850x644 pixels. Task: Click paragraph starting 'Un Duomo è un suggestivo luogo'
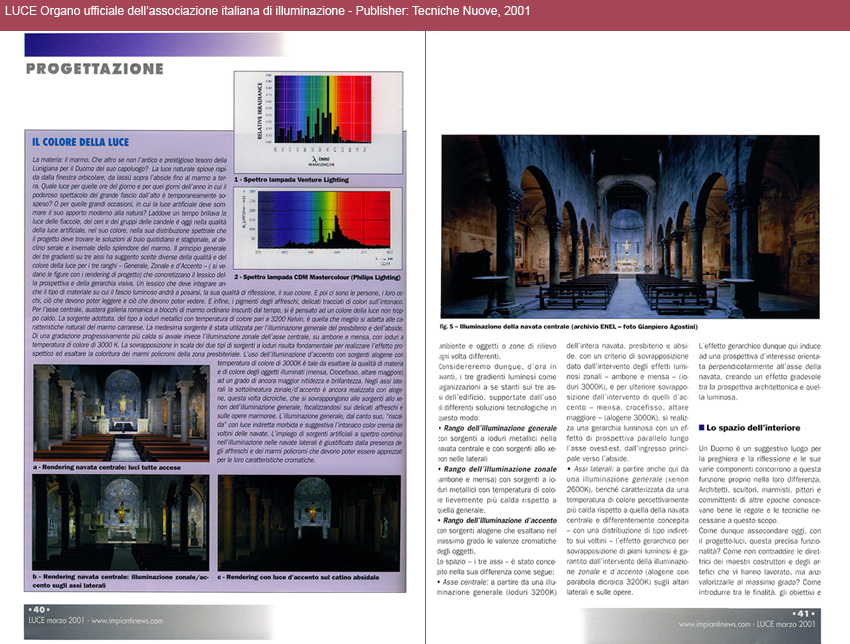pos(759,485)
